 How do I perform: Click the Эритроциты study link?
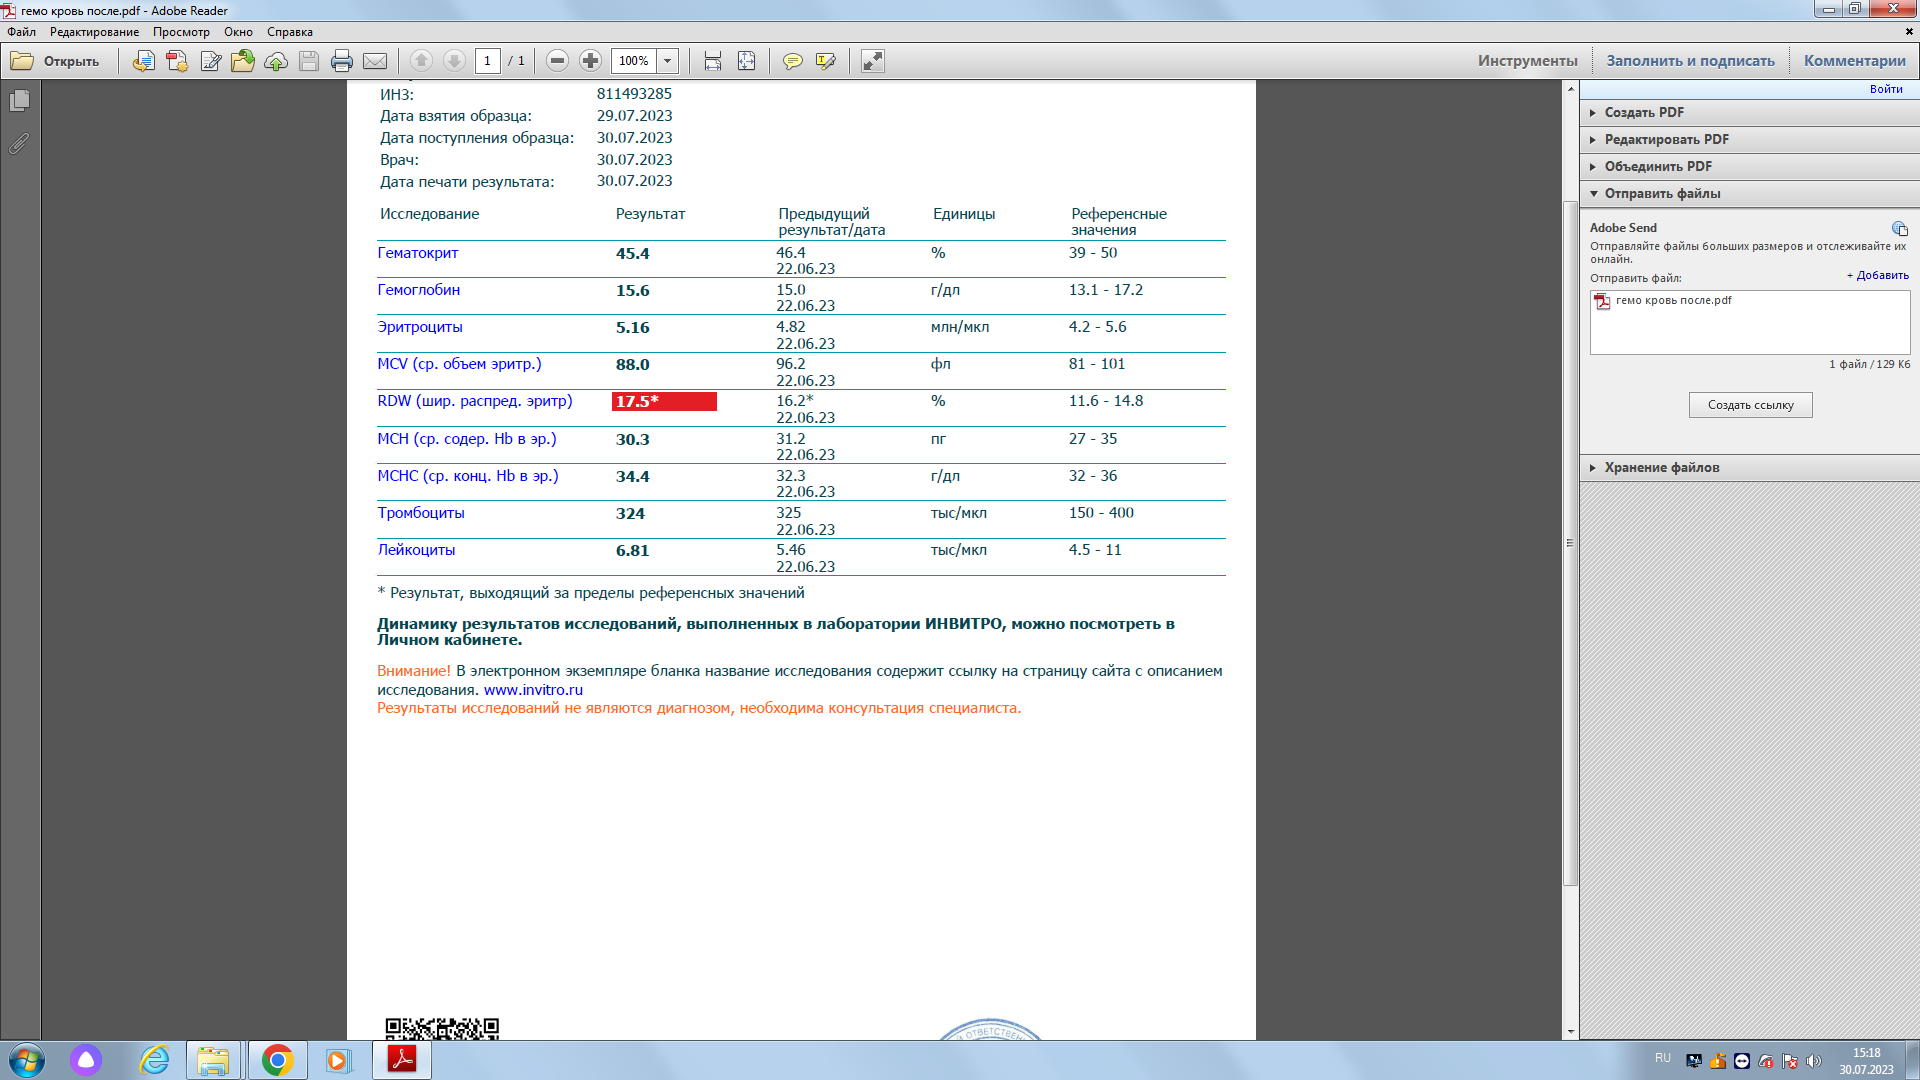(x=420, y=327)
